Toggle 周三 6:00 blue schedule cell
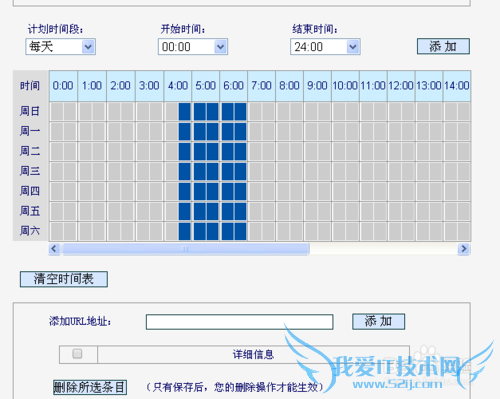This screenshot has width=500, height=399. click(x=228, y=172)
